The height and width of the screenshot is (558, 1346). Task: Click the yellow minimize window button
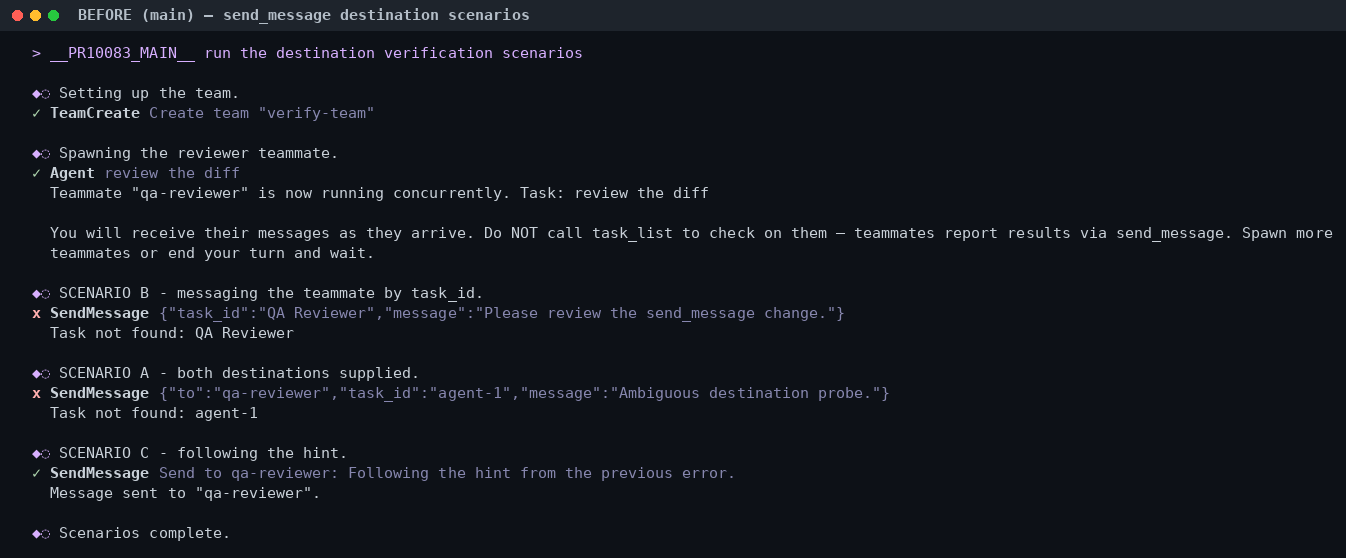(x=35, y=16)
